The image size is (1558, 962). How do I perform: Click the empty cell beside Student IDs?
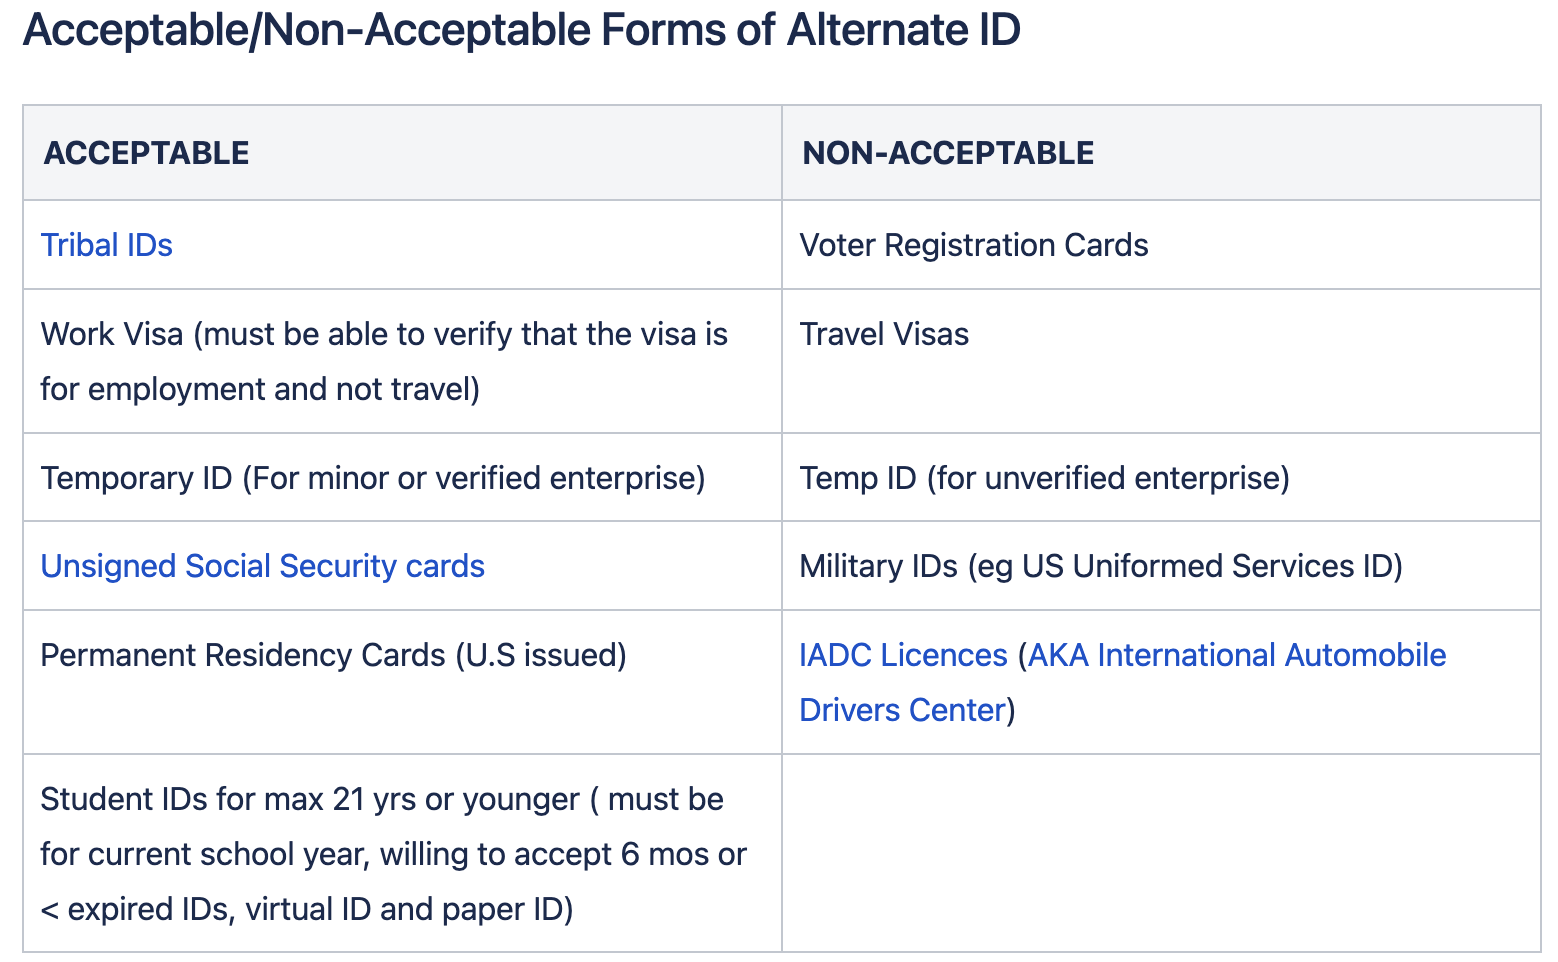click(x=1161, y=853)
